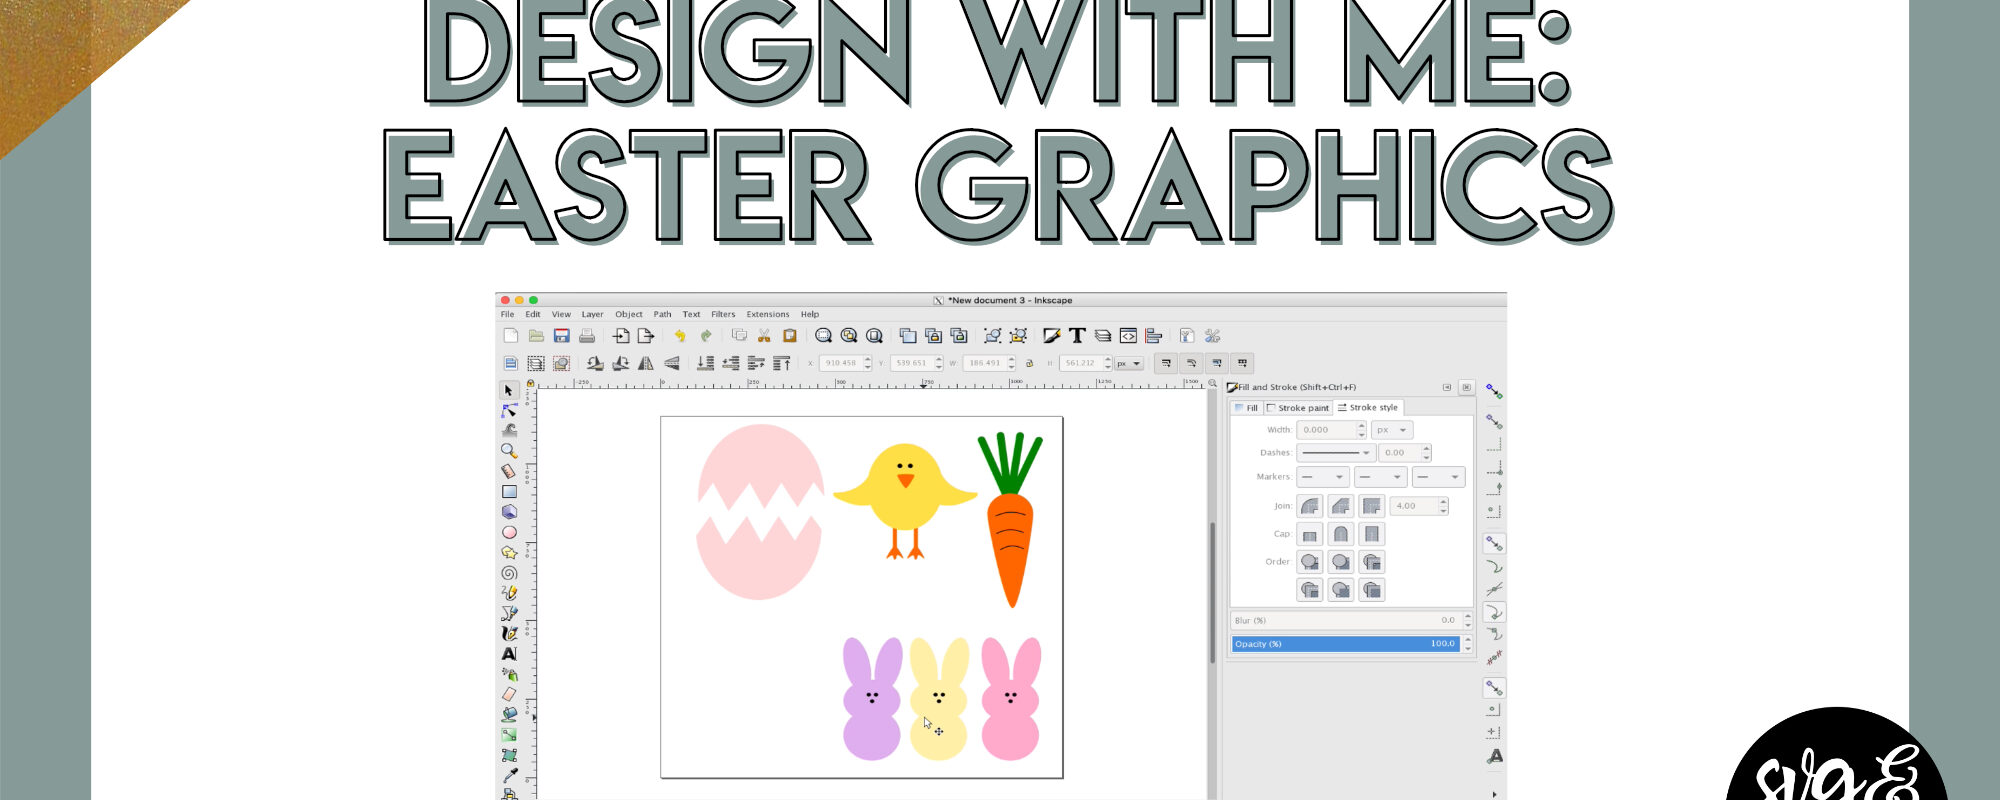Select the round Cap option
2000x800 pixels.
1341,534
